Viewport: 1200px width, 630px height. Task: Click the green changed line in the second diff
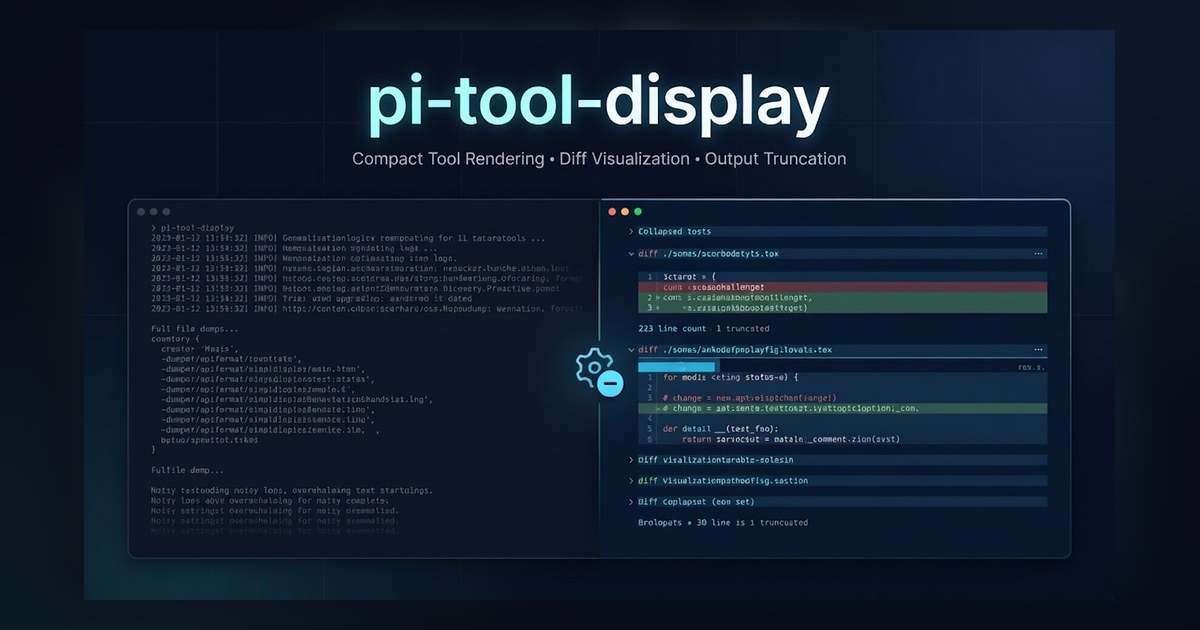click(x=842, y=408)
